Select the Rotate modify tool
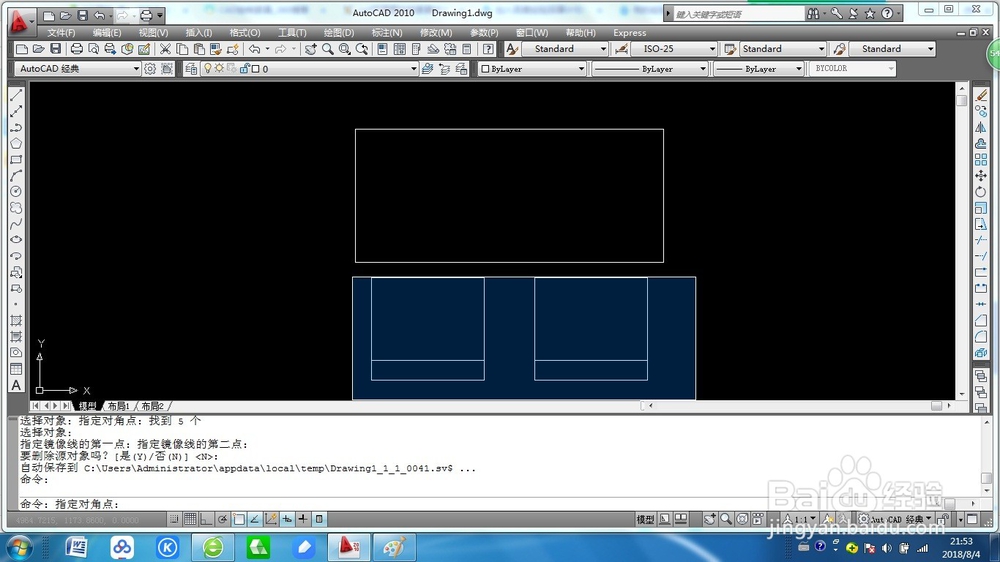 (981, 191)
